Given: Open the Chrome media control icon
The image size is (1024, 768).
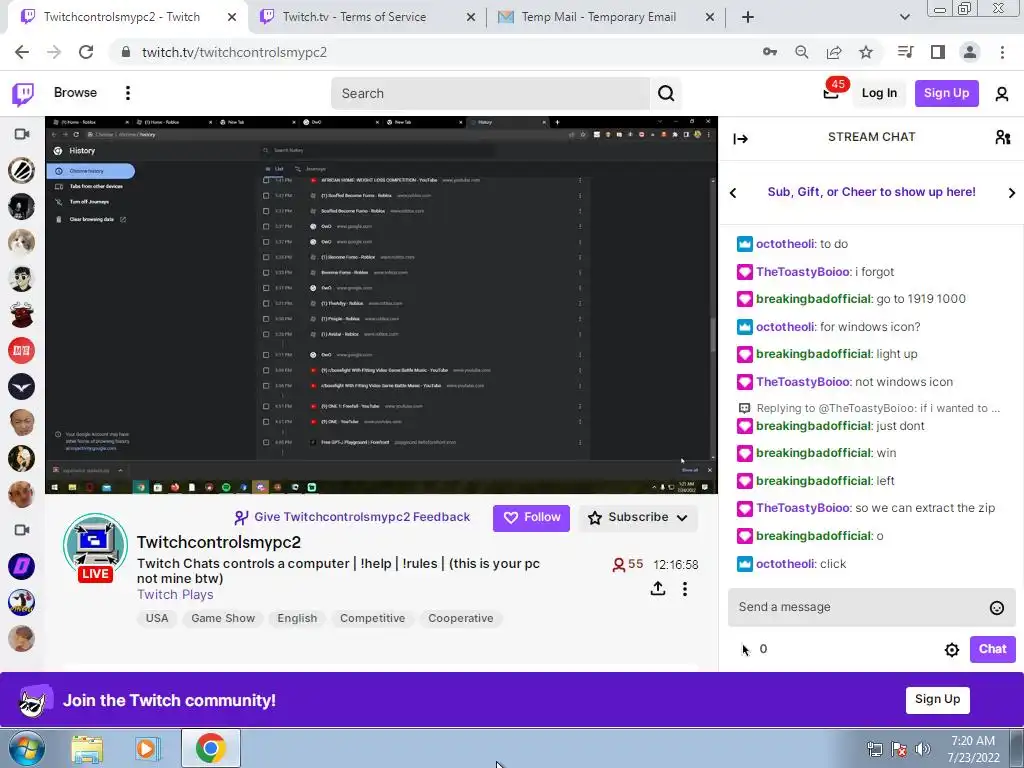Looking at the screenshot, I should (x=906, y=52).
